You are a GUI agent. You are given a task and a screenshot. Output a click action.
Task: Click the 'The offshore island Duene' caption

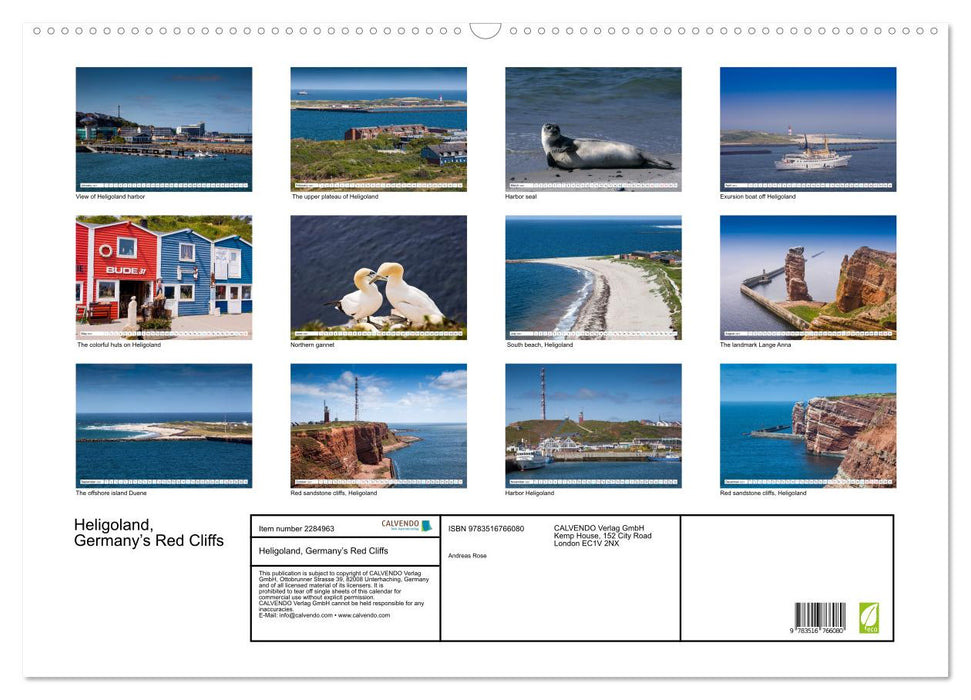tap(111, 493)
